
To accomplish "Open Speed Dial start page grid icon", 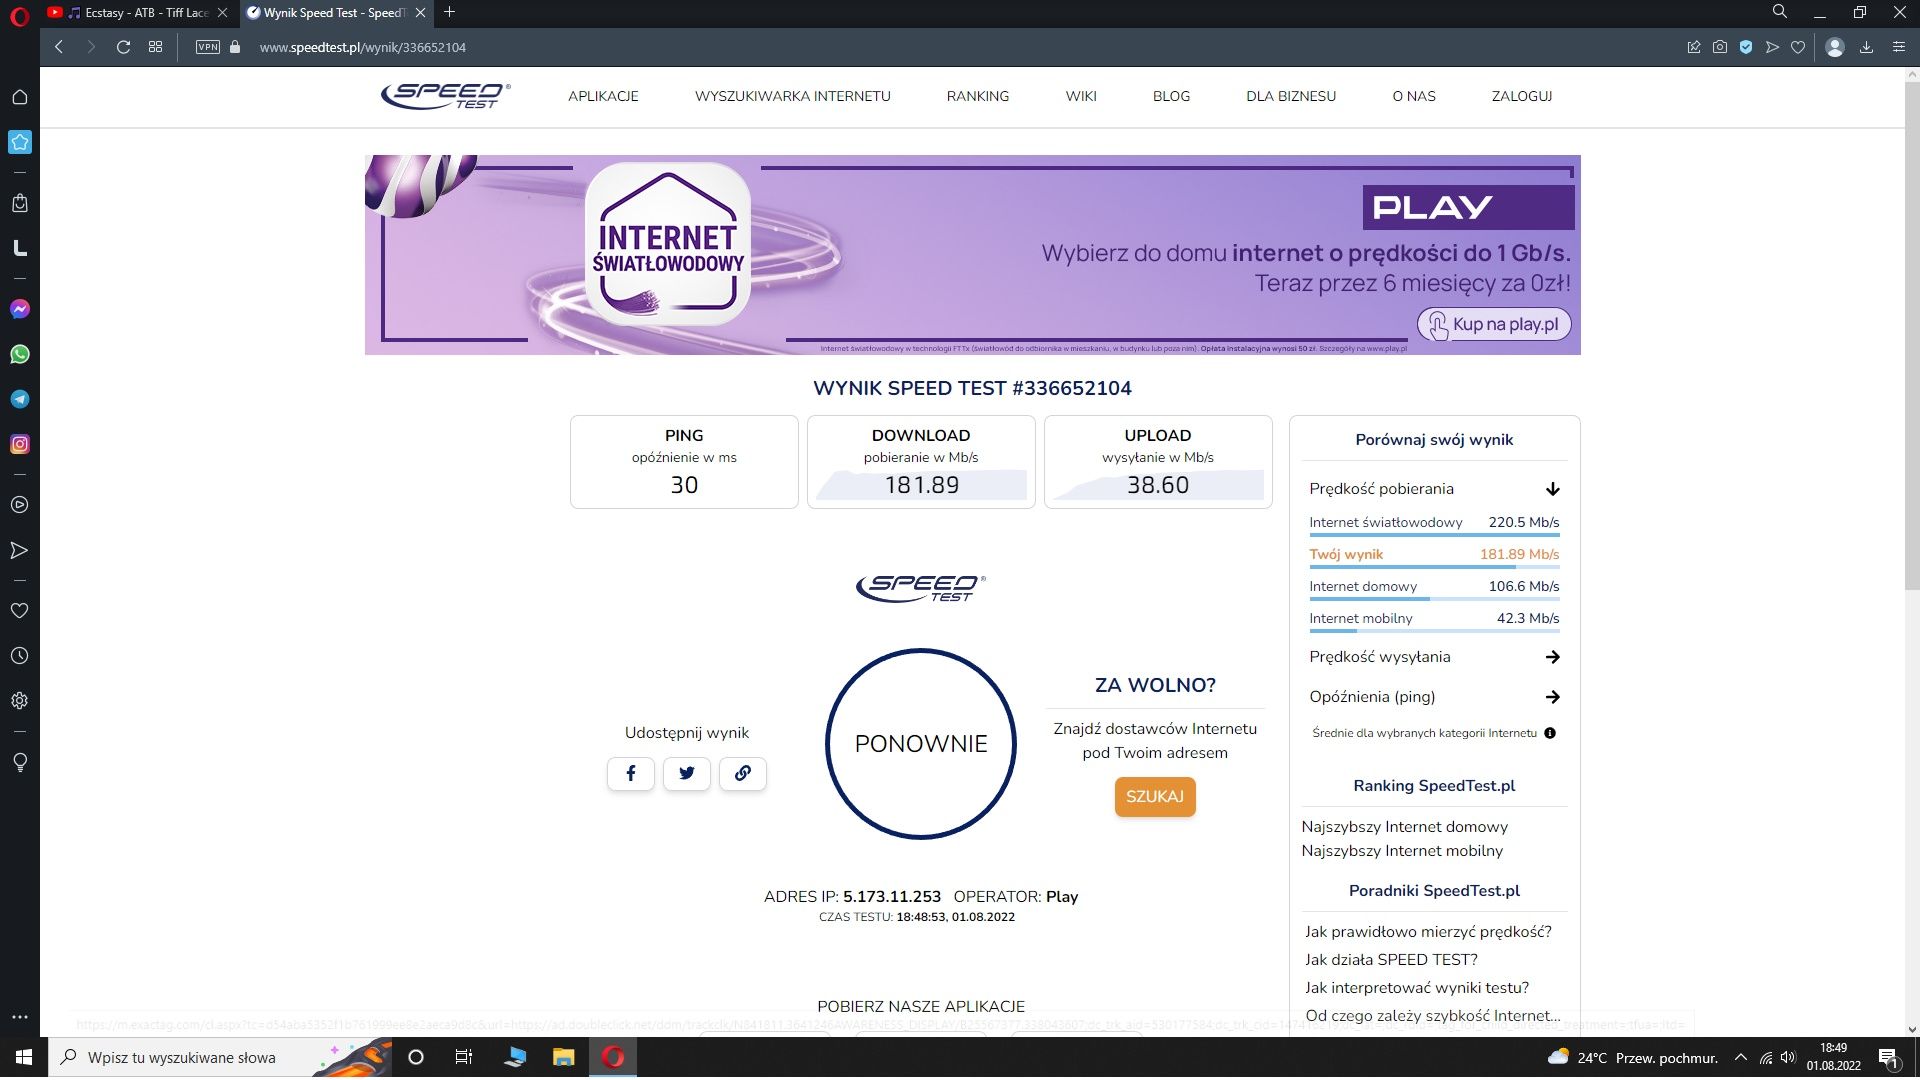I will pyautogui.click(x=155, y=47).
